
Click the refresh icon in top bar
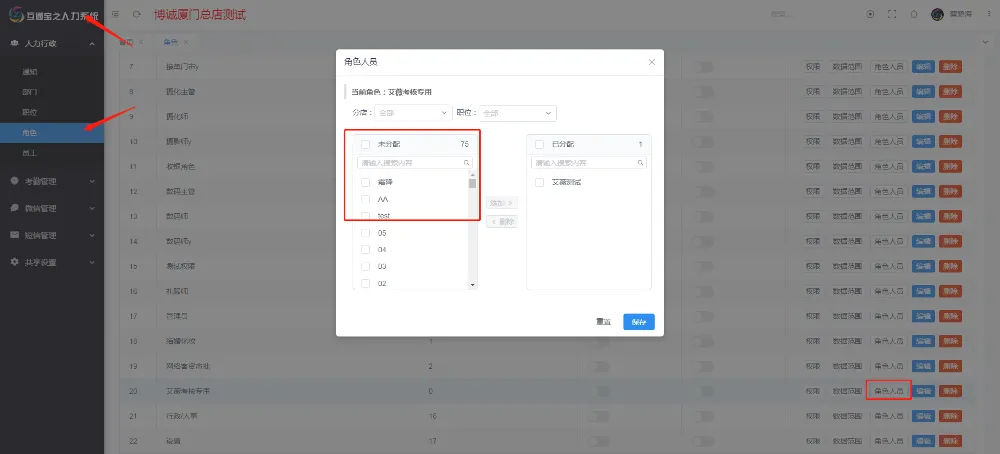click(x=136, y=14)
